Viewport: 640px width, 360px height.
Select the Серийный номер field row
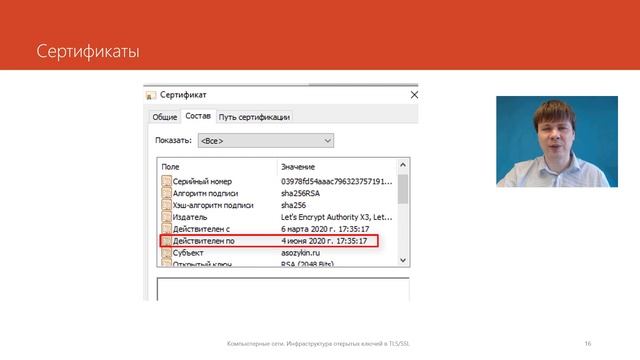point(278,181)
